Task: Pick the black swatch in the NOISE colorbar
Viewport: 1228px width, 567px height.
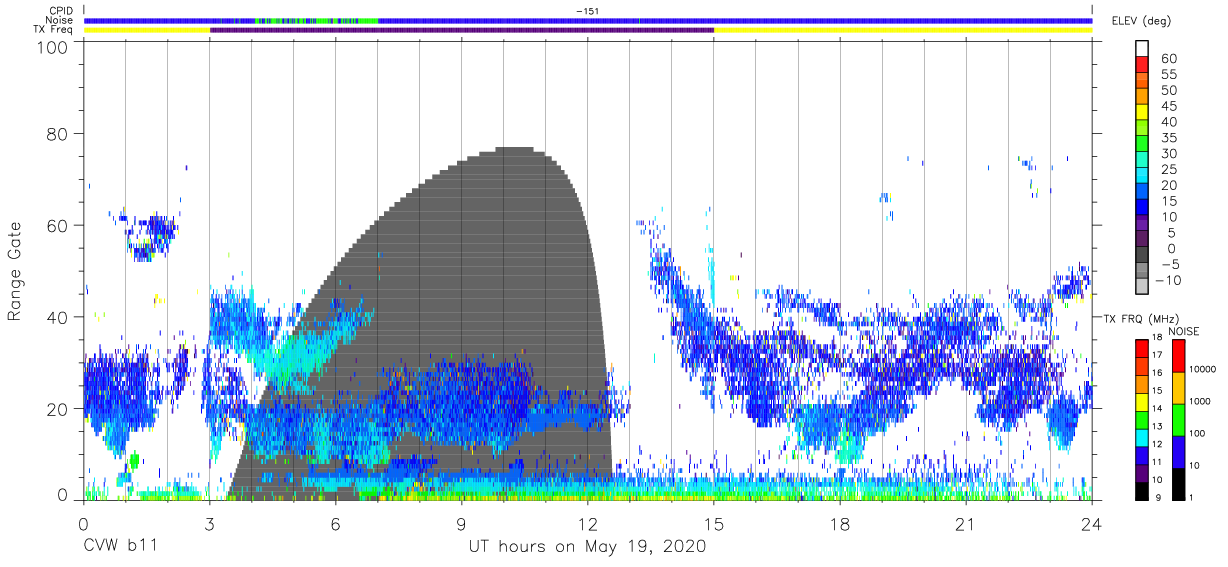Action: pos(1178,484)
